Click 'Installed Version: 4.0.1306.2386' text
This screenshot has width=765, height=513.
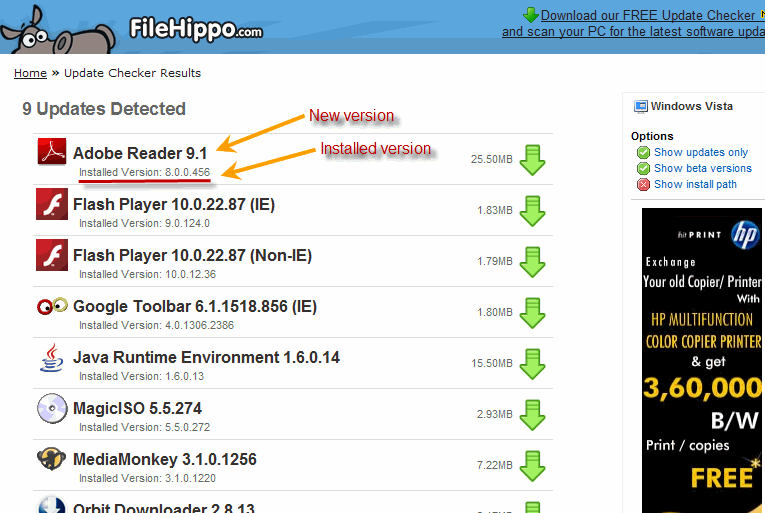pyautogui.click(x=156, y=325)
